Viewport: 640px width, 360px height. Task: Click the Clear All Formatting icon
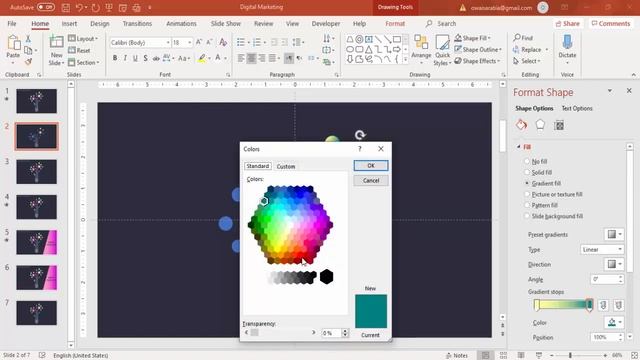pos(223,42)
